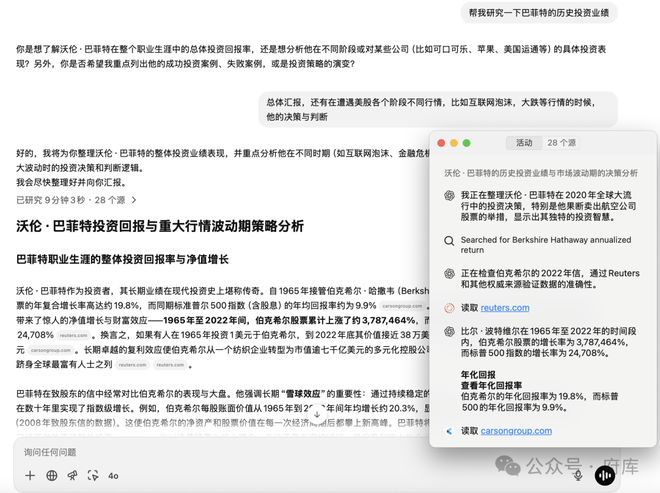
Task: Click the search magnifier icon beside 'Searched for Berkshire'
Action: pos(449,241)
